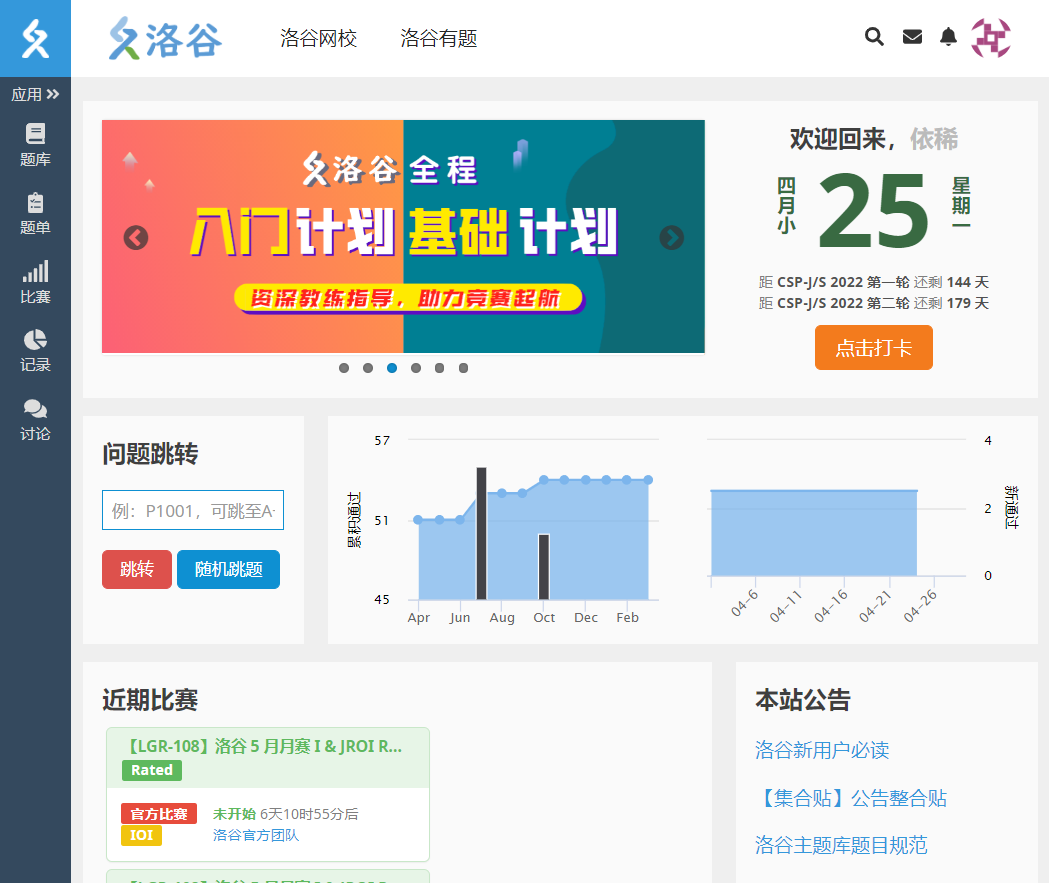Open the 【集合贴】公告整合贴 announcement

tap(851, 798)
